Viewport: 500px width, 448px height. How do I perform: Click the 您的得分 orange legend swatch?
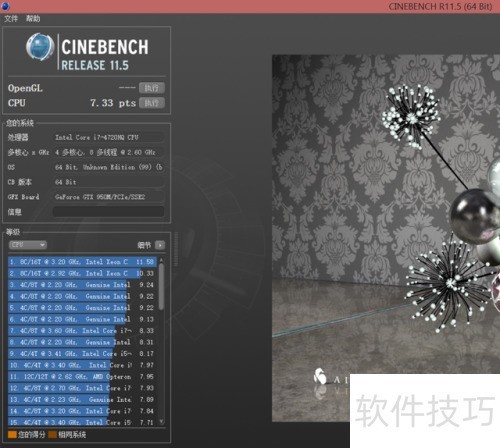coord(12,435)
